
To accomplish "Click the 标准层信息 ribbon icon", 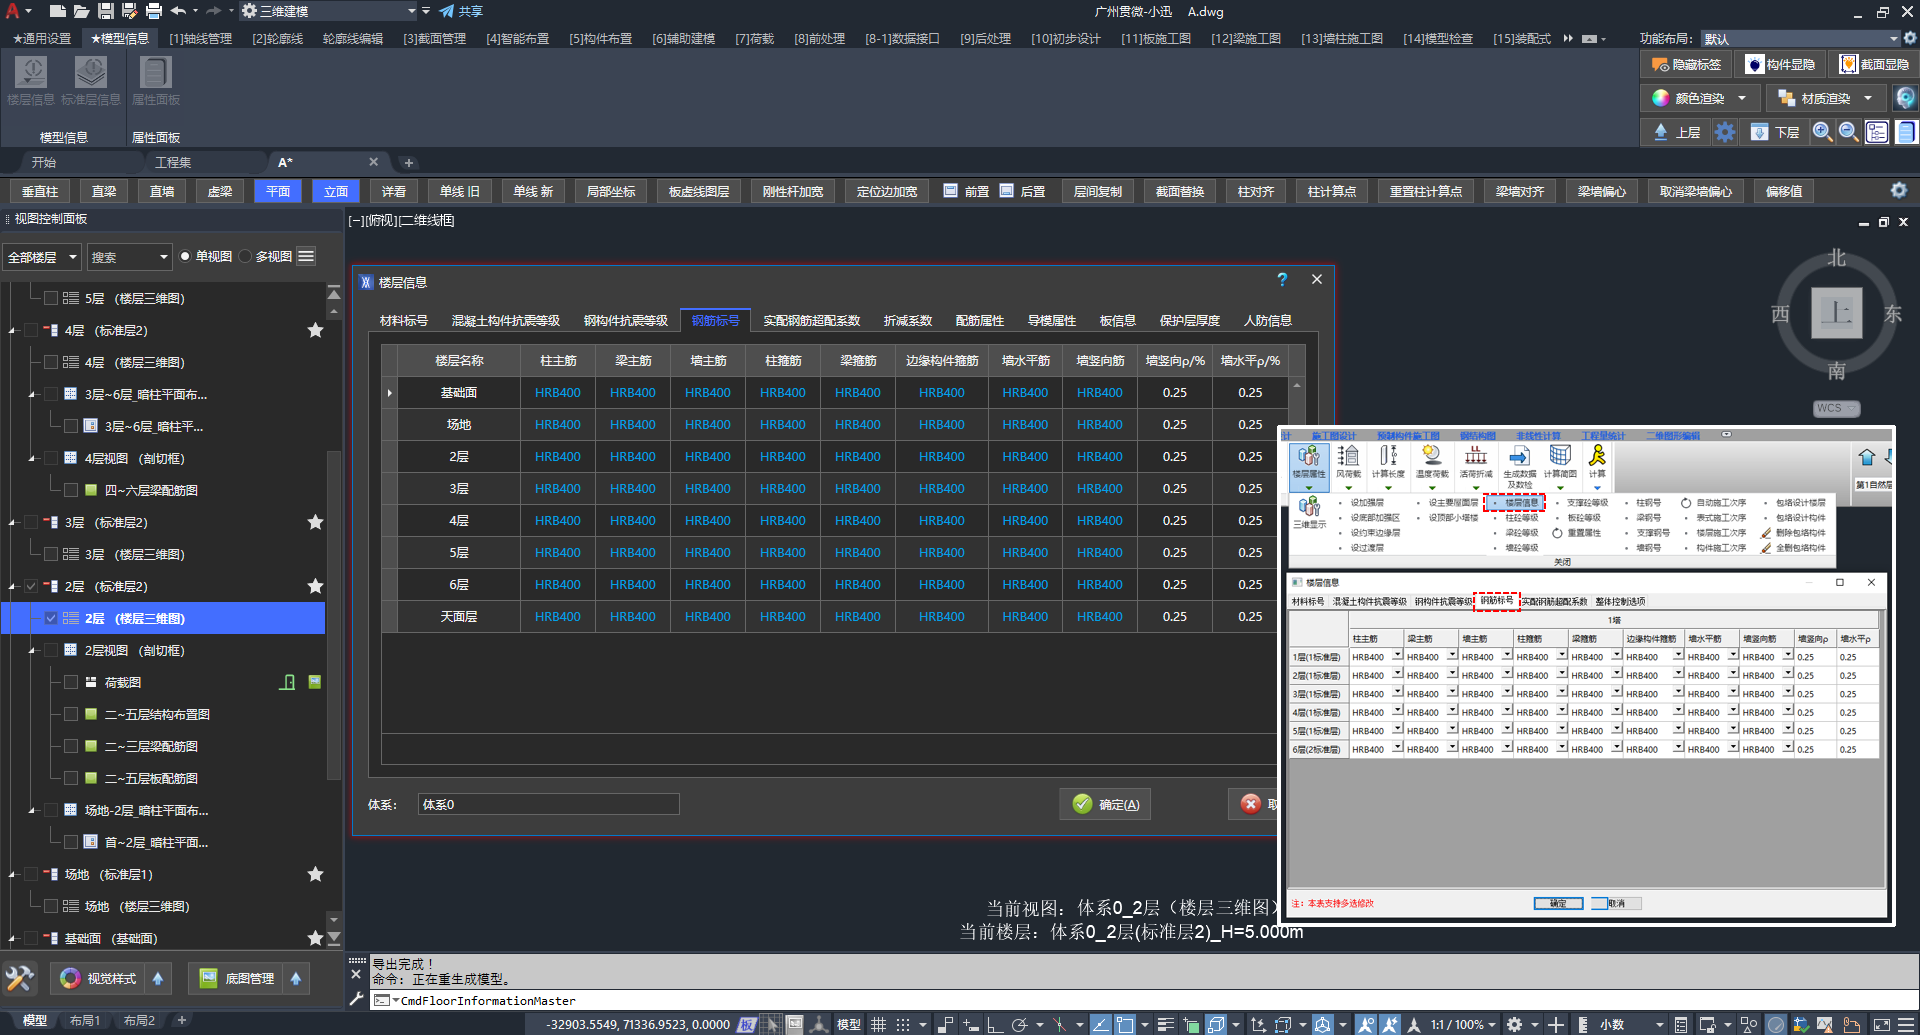I will coord(91,74).
